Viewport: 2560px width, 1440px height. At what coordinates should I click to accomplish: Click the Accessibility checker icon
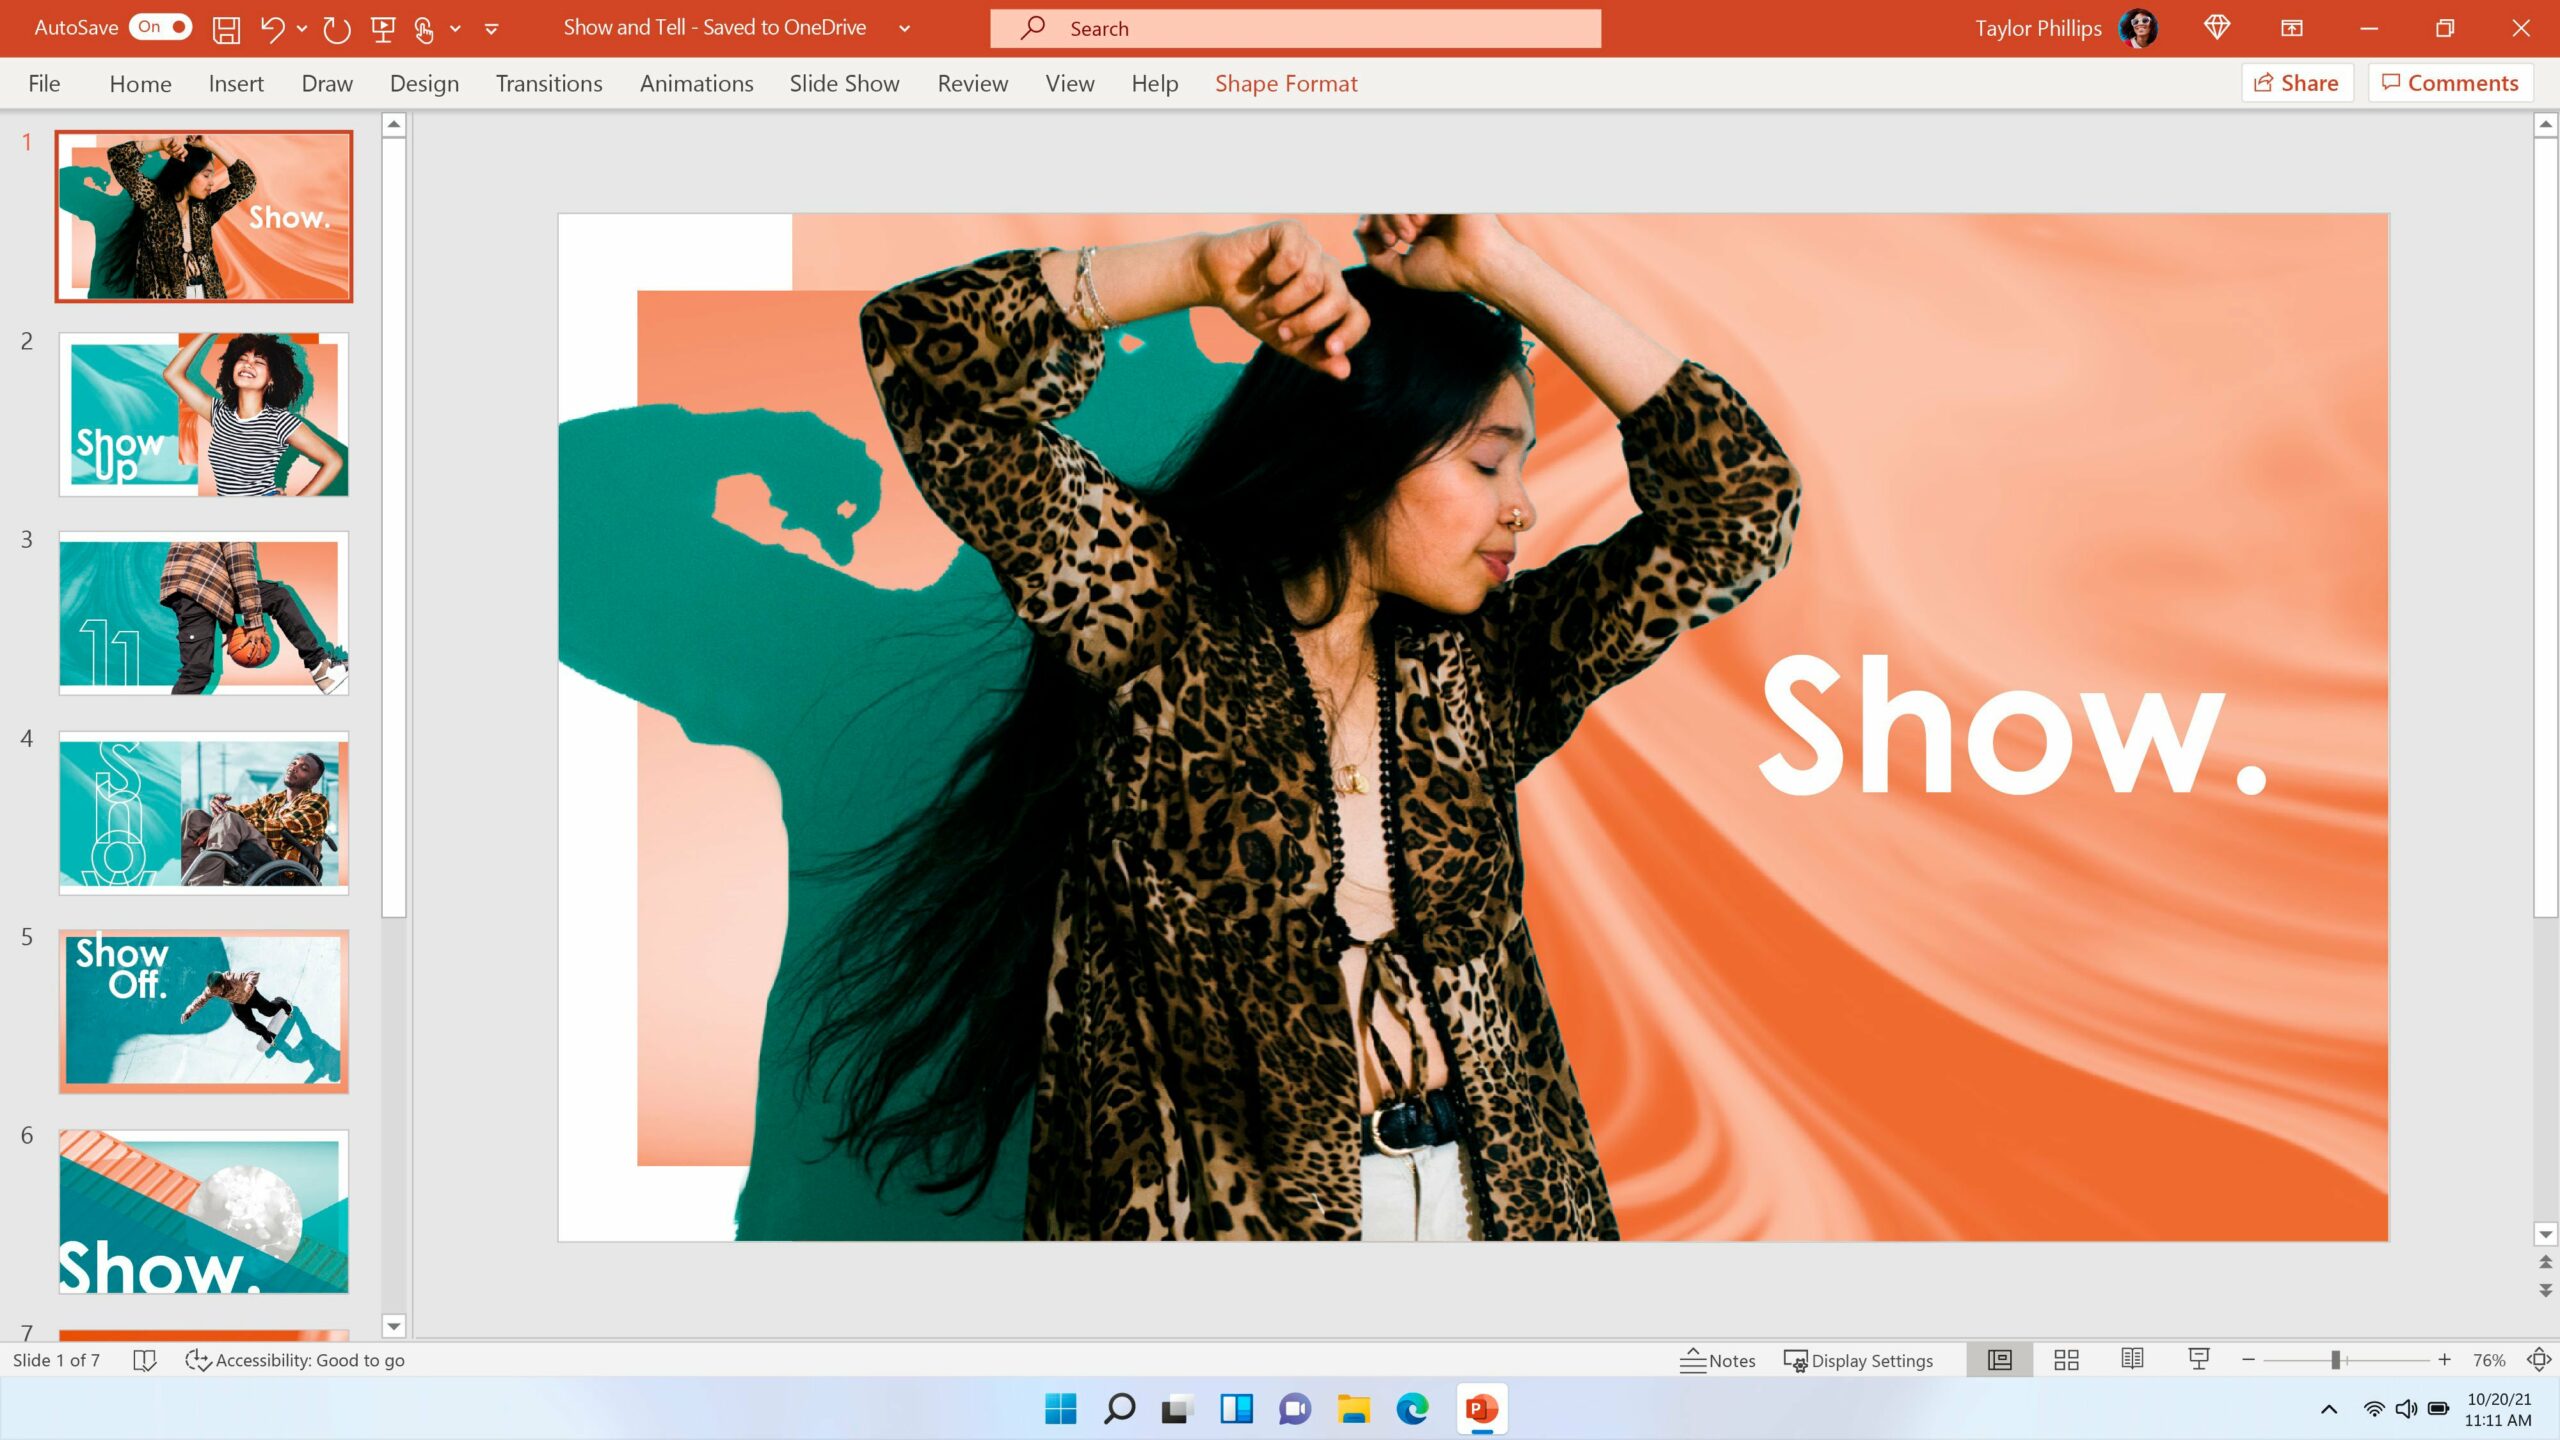pyautogui.click(x=197, y=1359)
